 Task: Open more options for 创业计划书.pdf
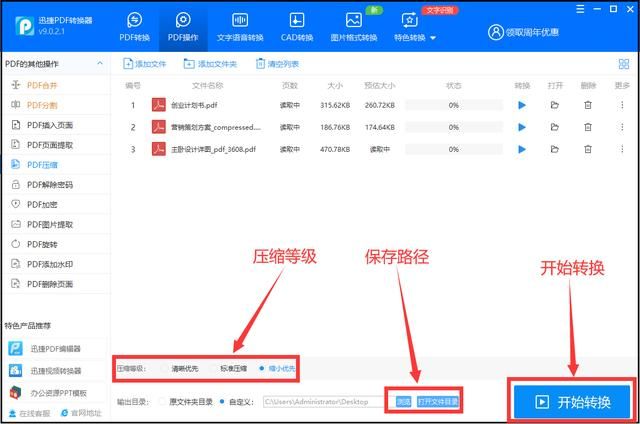tap(622, 105)
